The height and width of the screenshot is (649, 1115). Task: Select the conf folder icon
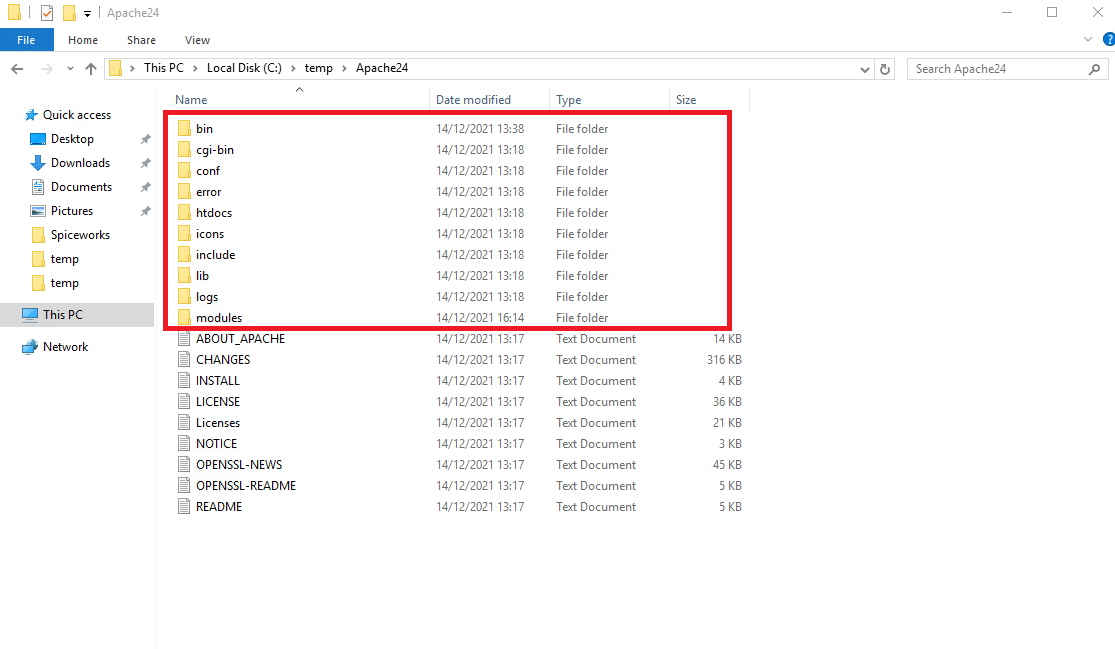[x=184, y=171]
